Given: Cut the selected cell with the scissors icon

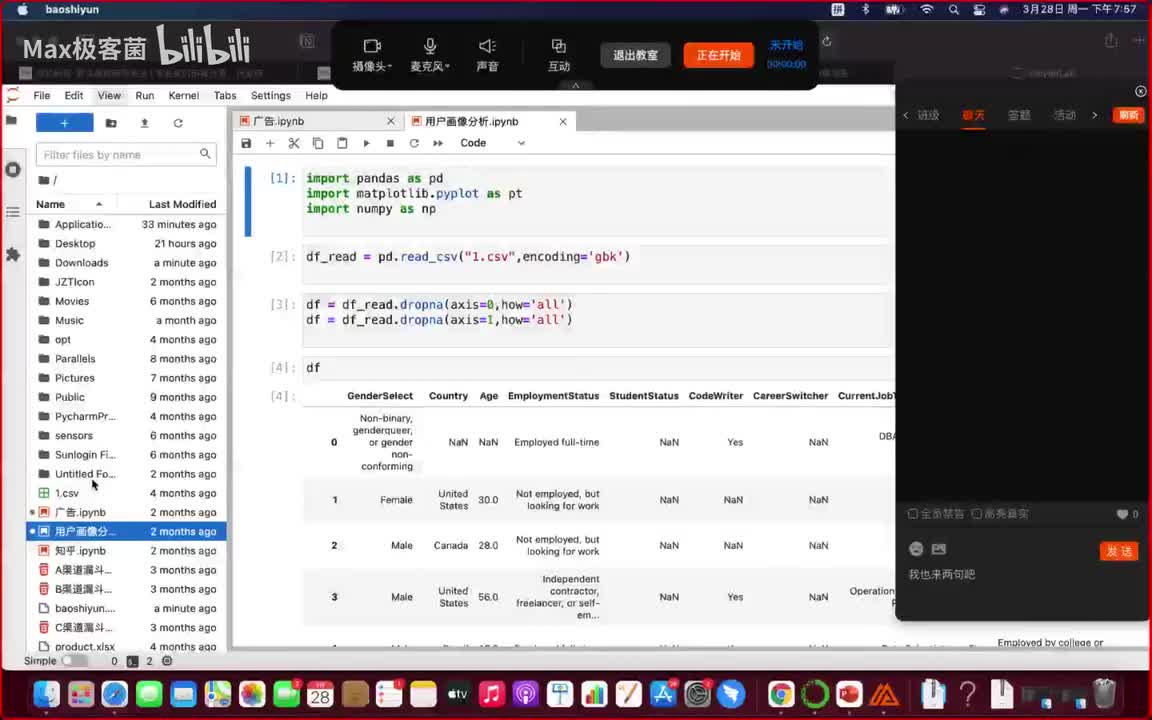Looking at the screenshot, I should coord(294,143).
